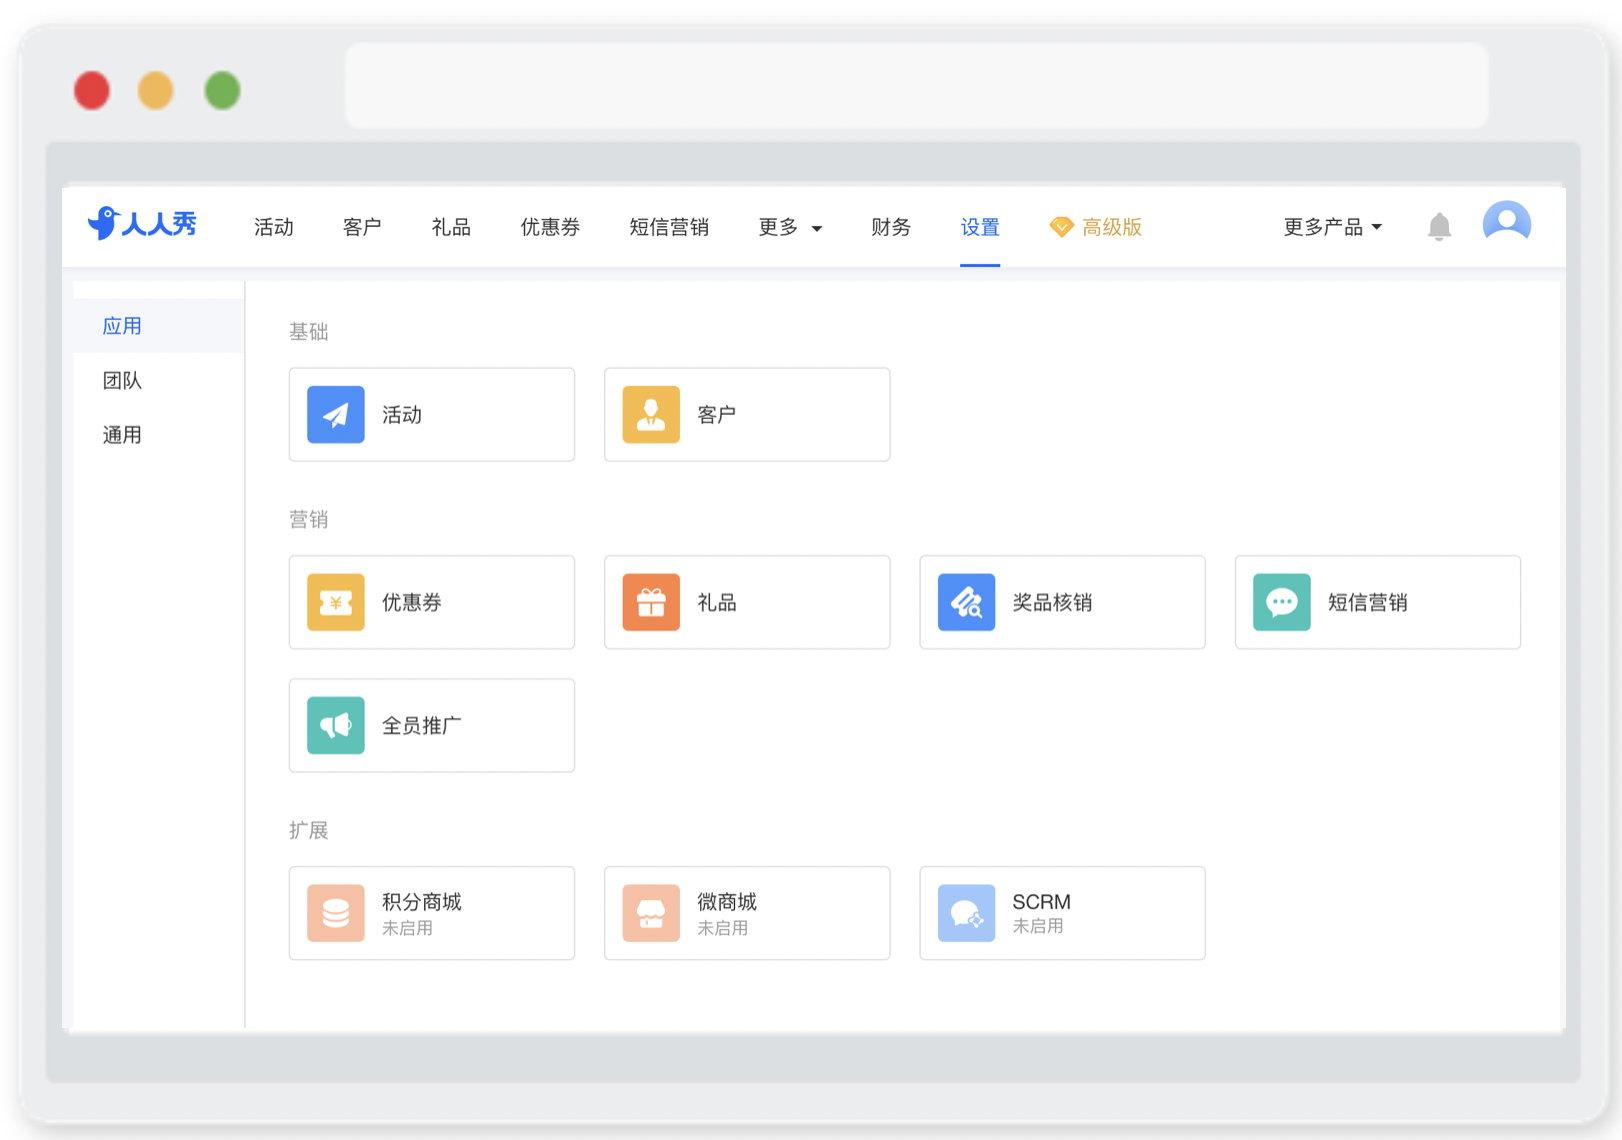Click the 短信营销 chat bubble icon

point(1282,602)
